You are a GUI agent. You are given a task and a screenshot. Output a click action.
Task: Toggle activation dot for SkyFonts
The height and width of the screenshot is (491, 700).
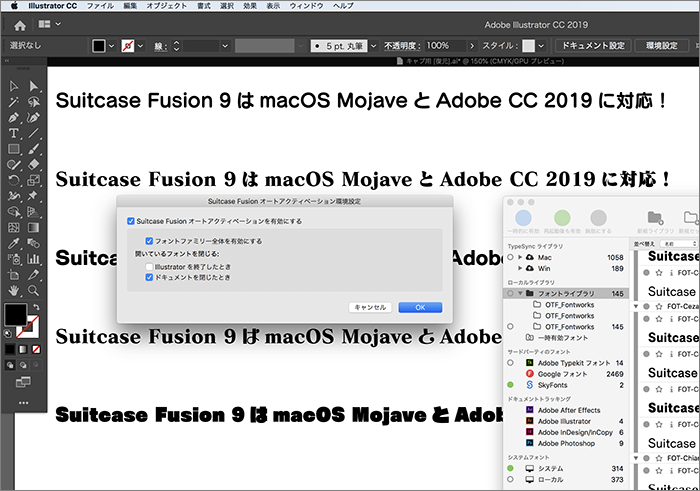(x=510, y=385)
